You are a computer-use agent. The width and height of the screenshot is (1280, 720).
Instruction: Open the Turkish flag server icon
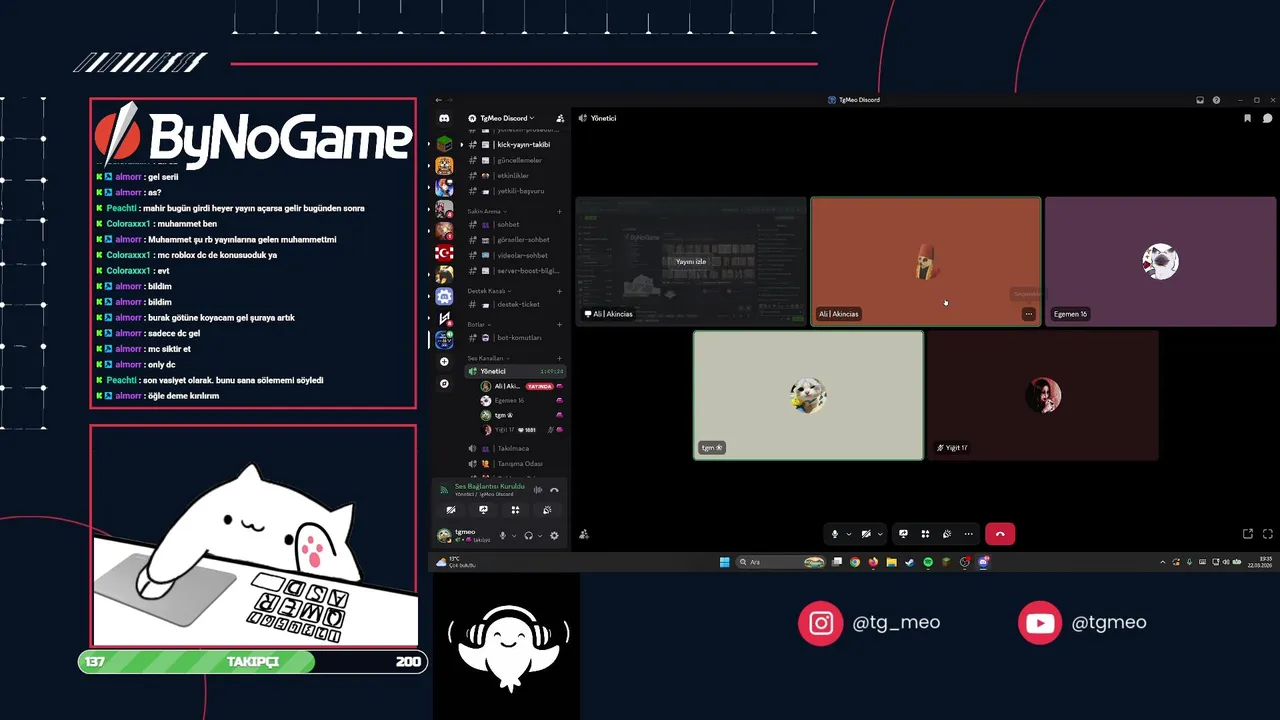[444, 252]
